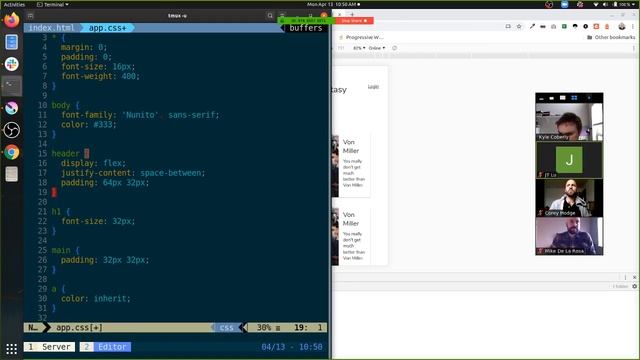Open Progressive W... bookmark
640x360 pixels.
361,37
